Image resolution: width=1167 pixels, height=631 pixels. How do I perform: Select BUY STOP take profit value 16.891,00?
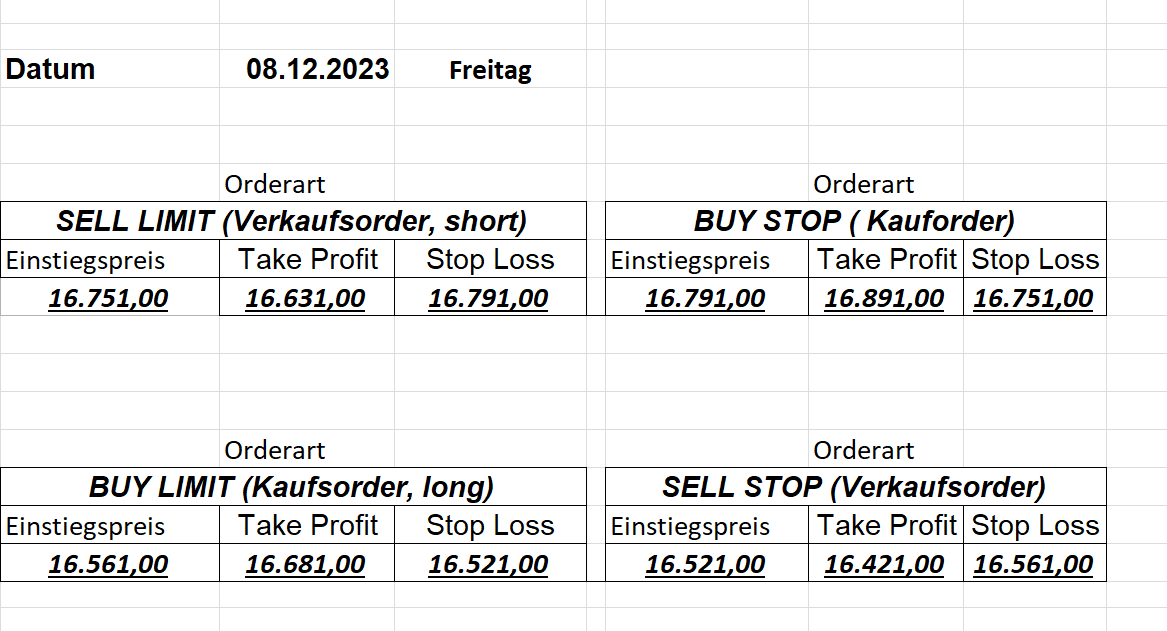[x=884, y=298]
